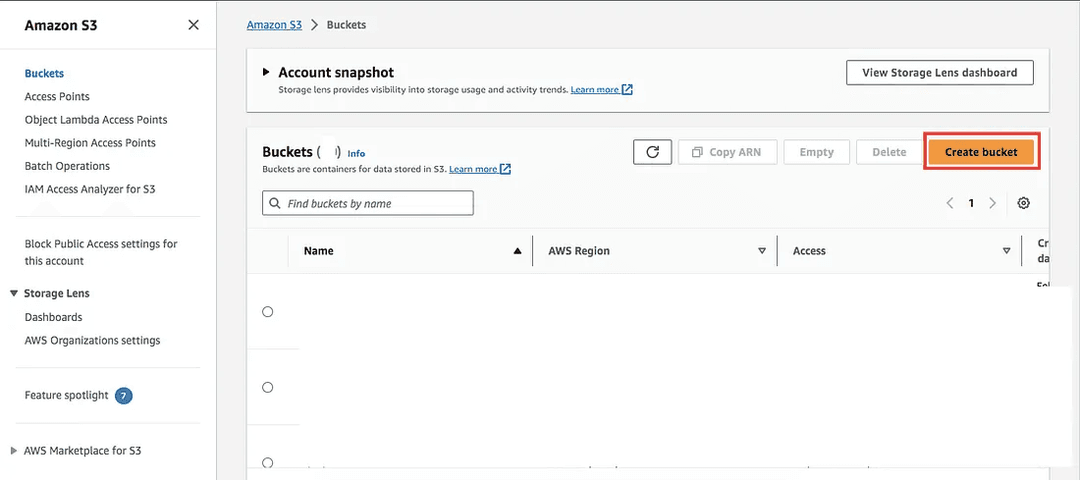
Task: Go to next page chevron
Action: pos(993,203)
